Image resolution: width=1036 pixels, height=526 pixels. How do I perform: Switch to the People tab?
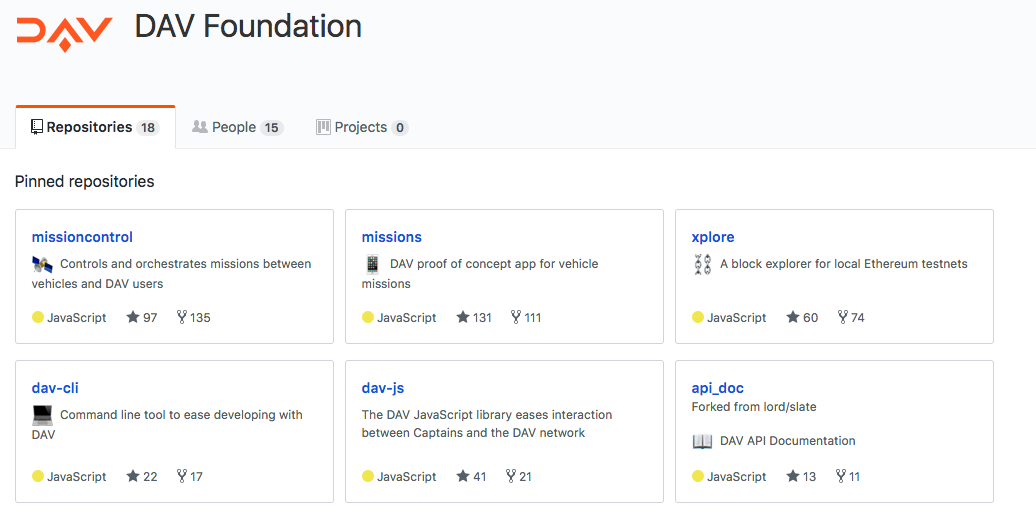[237, 127]
